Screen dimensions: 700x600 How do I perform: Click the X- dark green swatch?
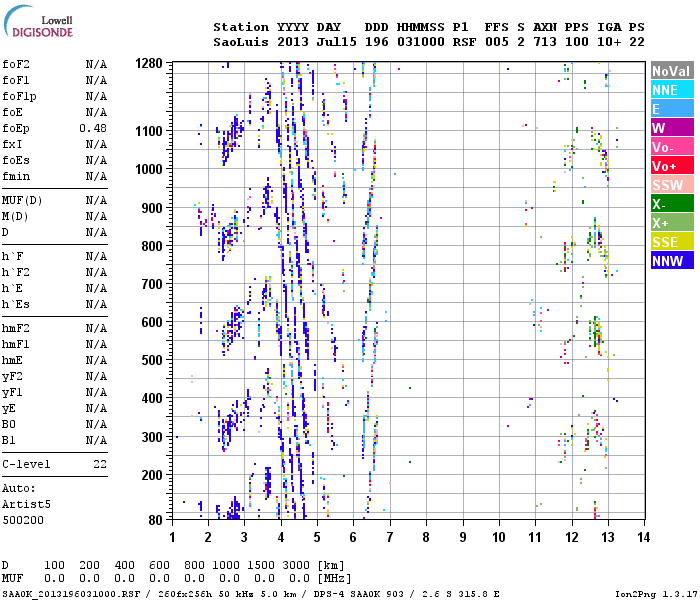click(x=672, y=204)
